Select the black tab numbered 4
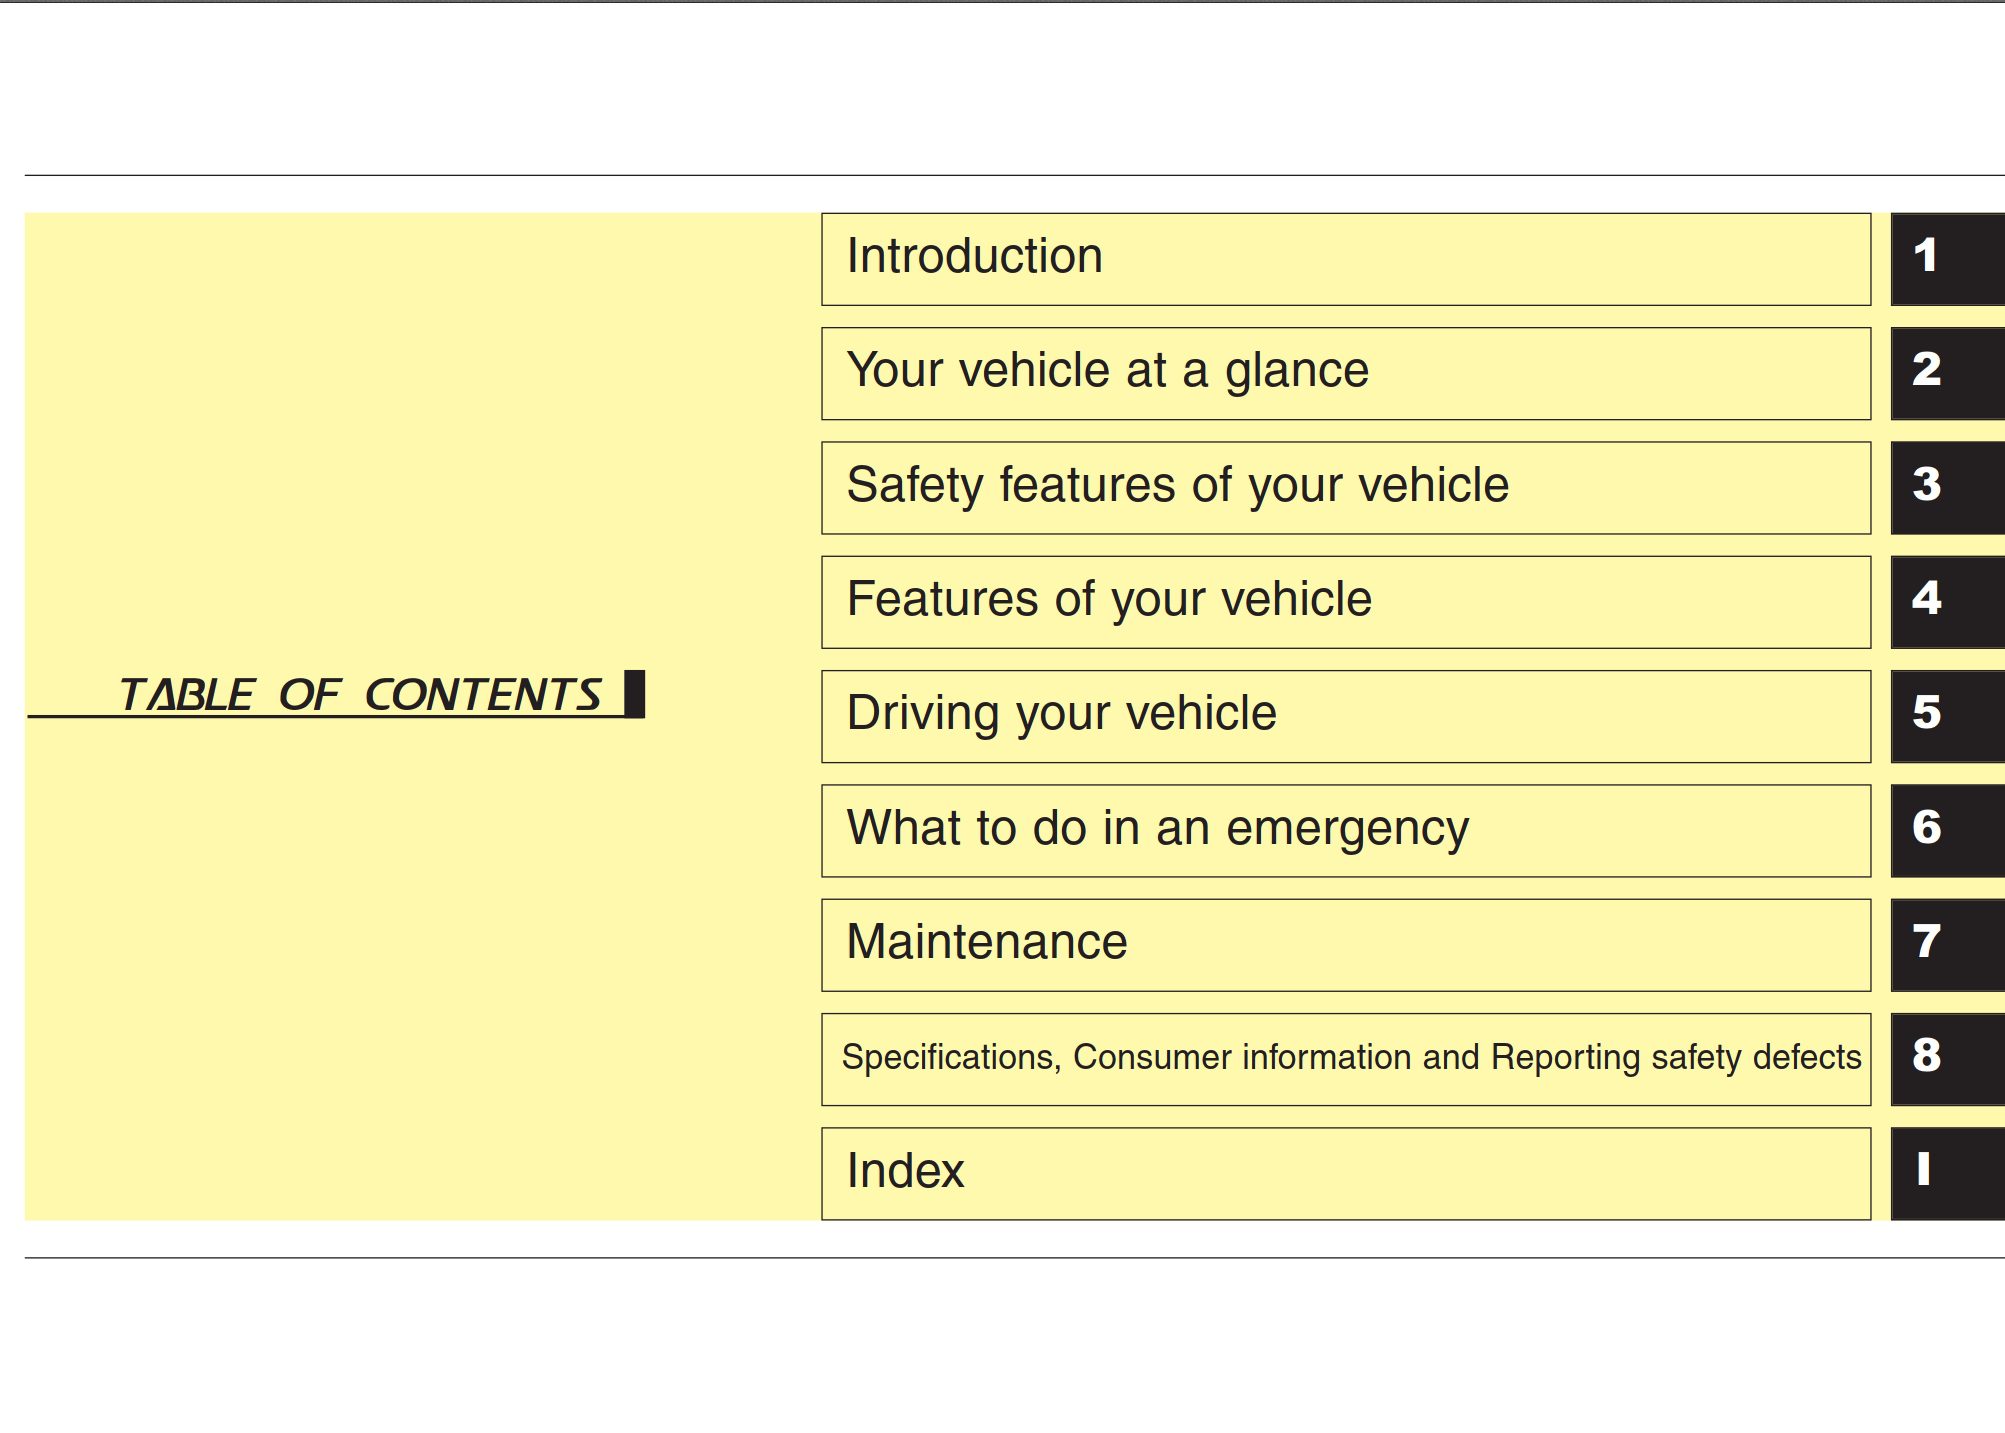The height and width of the screenshot is (1433, 2005). click(1946, 602)
